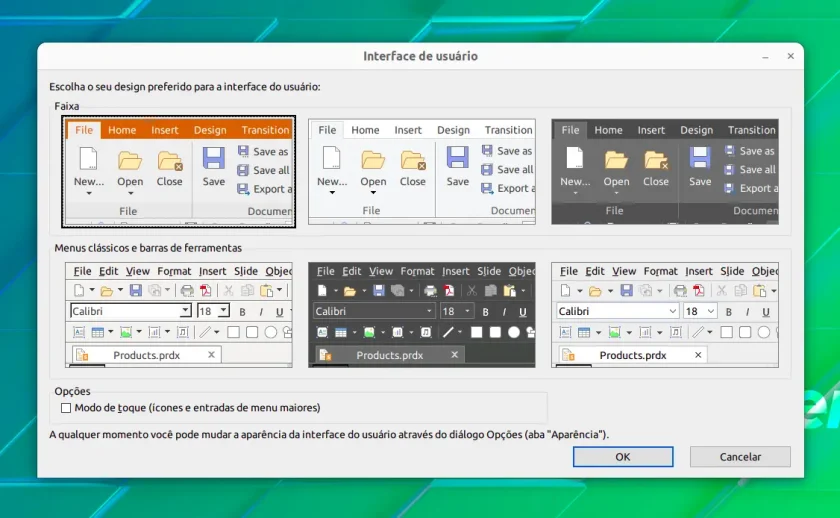This screenshot has height=518, width=840.
Task: Click the New document icon in dark ribbon preview
Action: 575,159
